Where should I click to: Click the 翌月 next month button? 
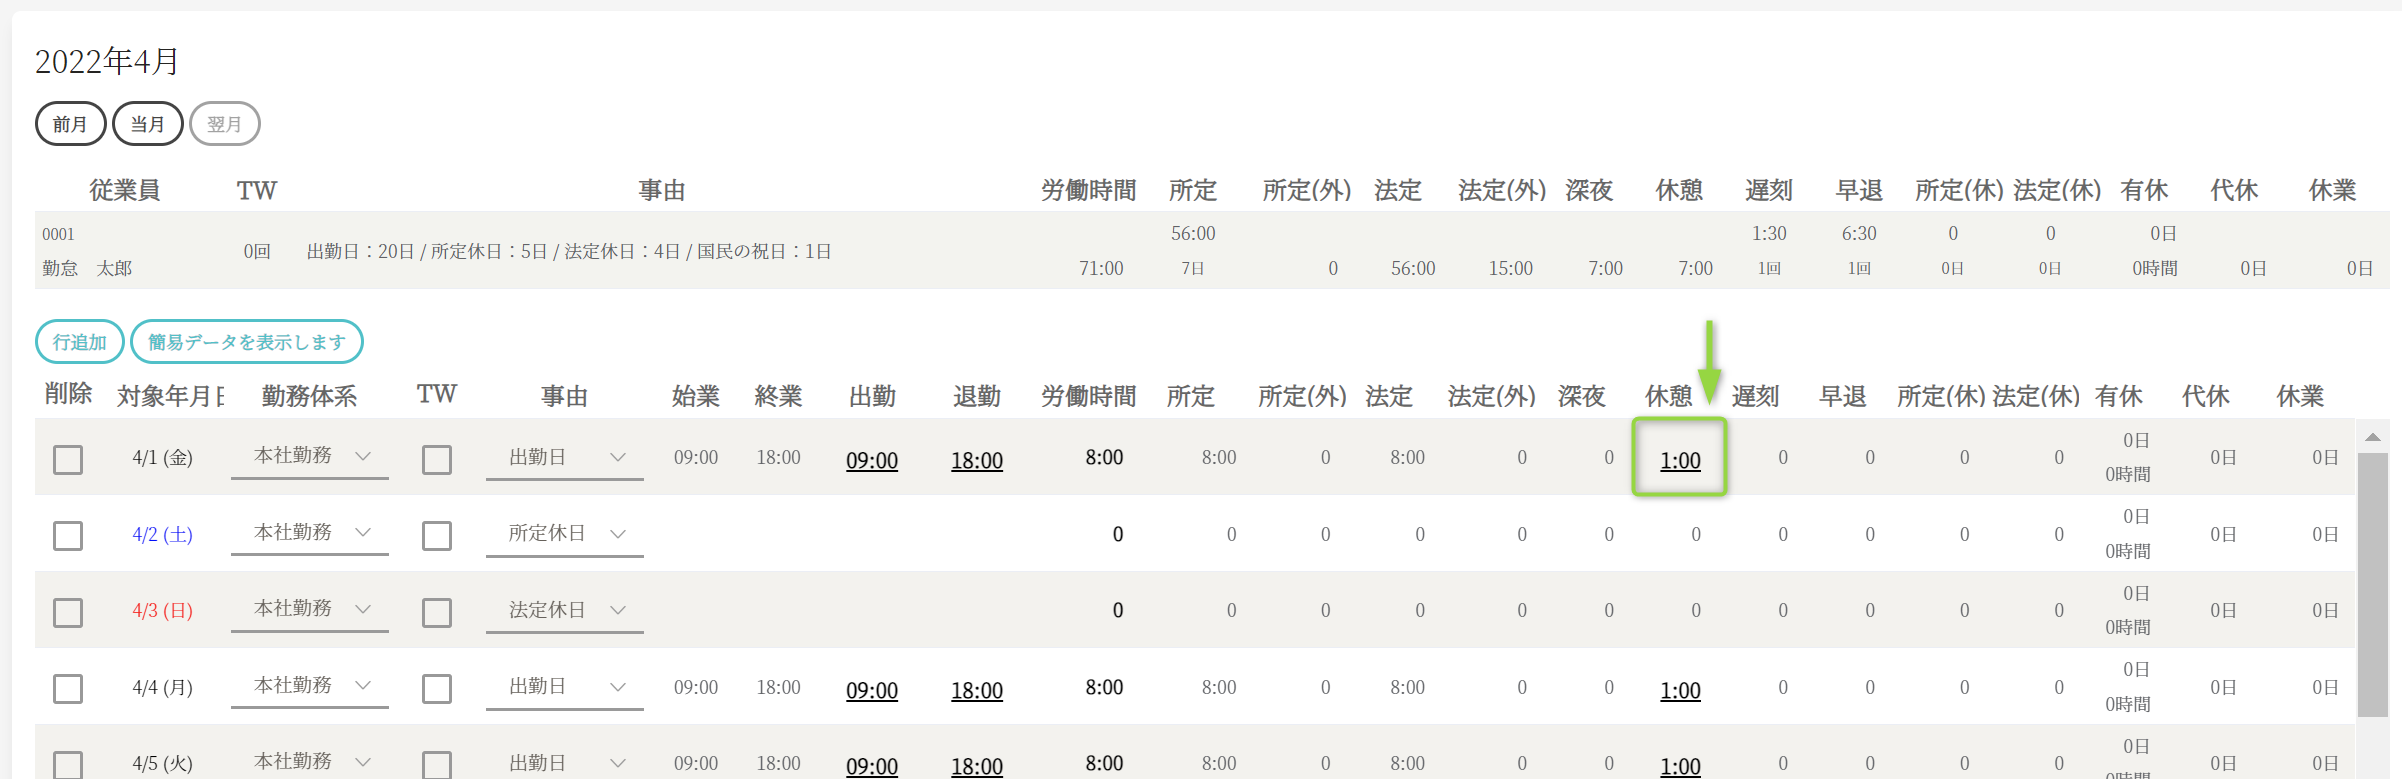(224, 124)
